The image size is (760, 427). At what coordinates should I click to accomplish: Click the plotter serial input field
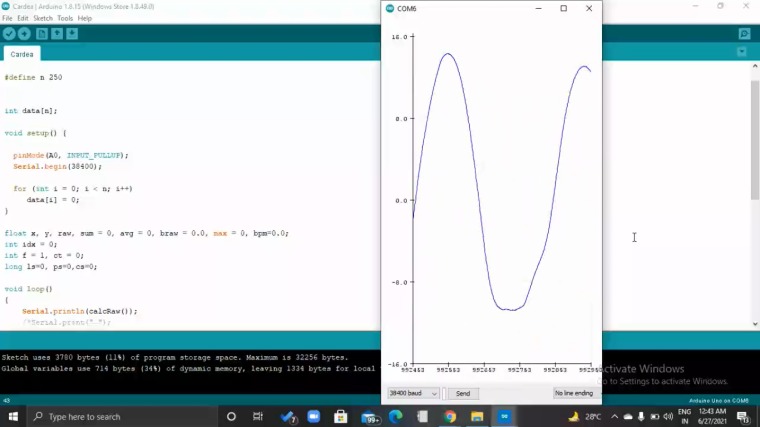[x=444, y=394]
